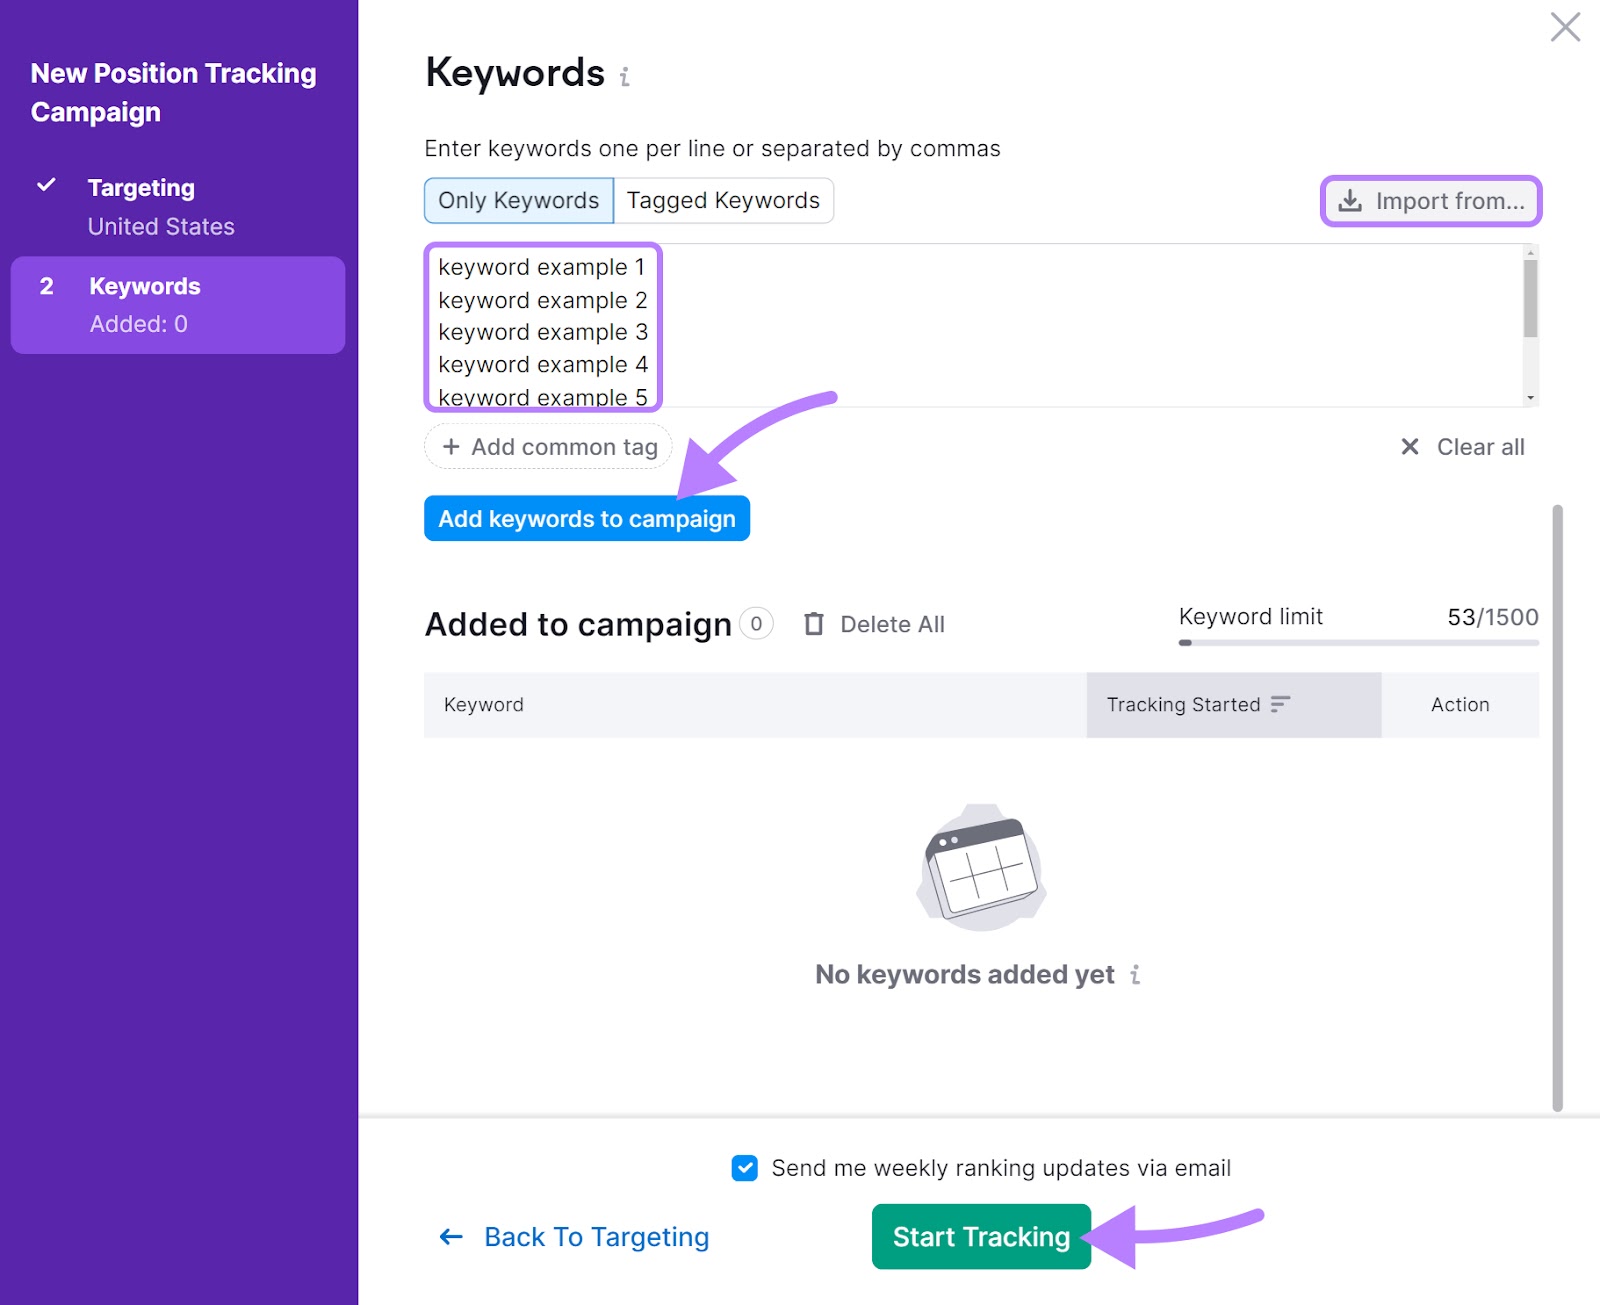The height and width of the screenshot is (1305, 1600).
Task: Click the info icon next to Keywords heading
Action: tap(624, 76)
